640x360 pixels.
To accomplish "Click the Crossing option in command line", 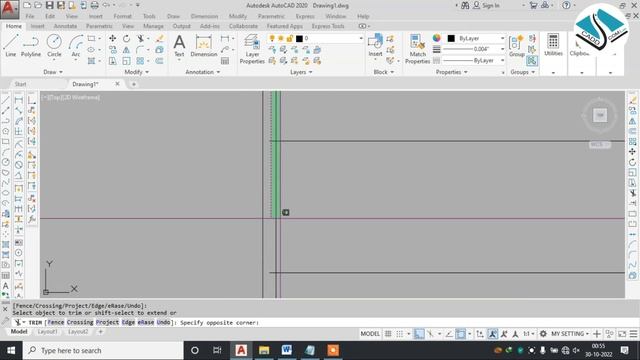I will (80, 322).
